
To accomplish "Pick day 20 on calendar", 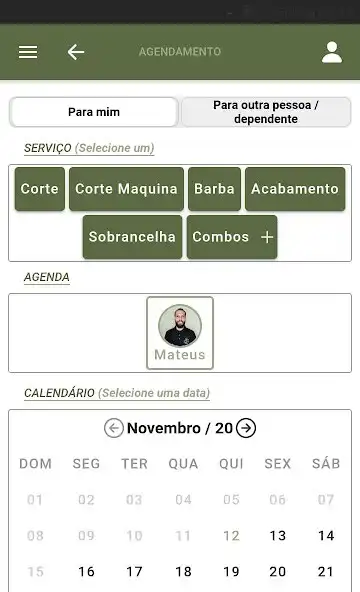I will click(x=278, y=572).
